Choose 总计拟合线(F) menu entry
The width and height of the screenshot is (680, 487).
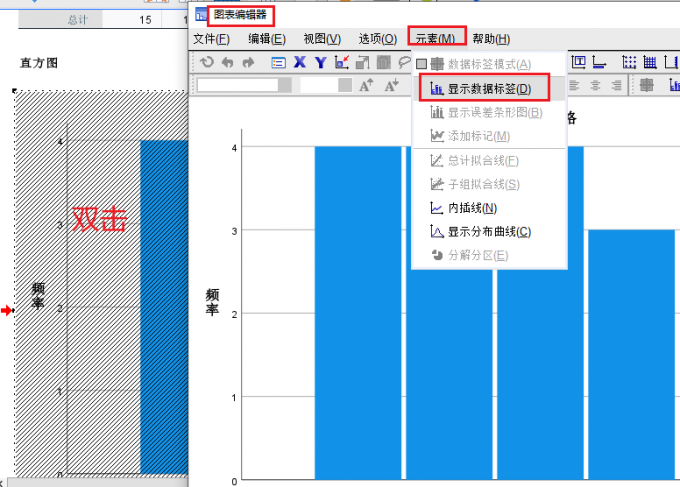[489, 161]
